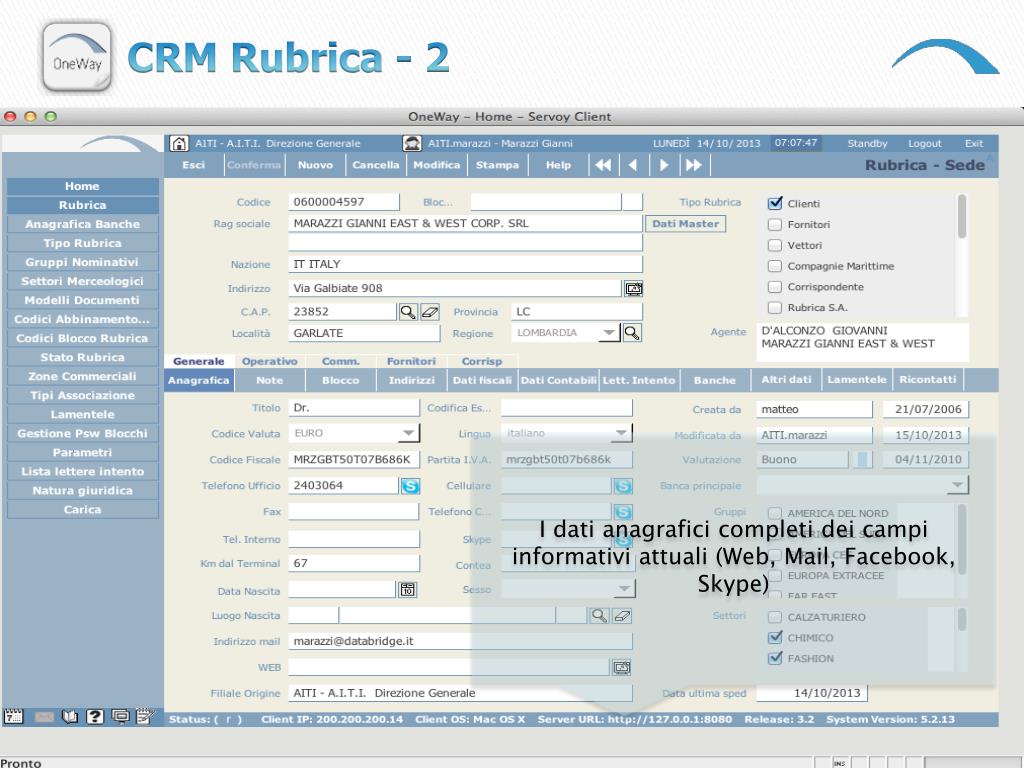
Task: Clear Luogo Nascita with eraser icon
Action: point(622,615)
